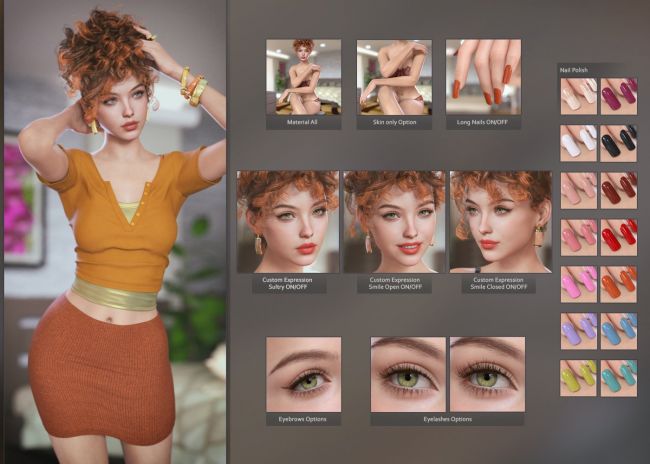Click the Eyelashes Options label

(x=447, y=419)
